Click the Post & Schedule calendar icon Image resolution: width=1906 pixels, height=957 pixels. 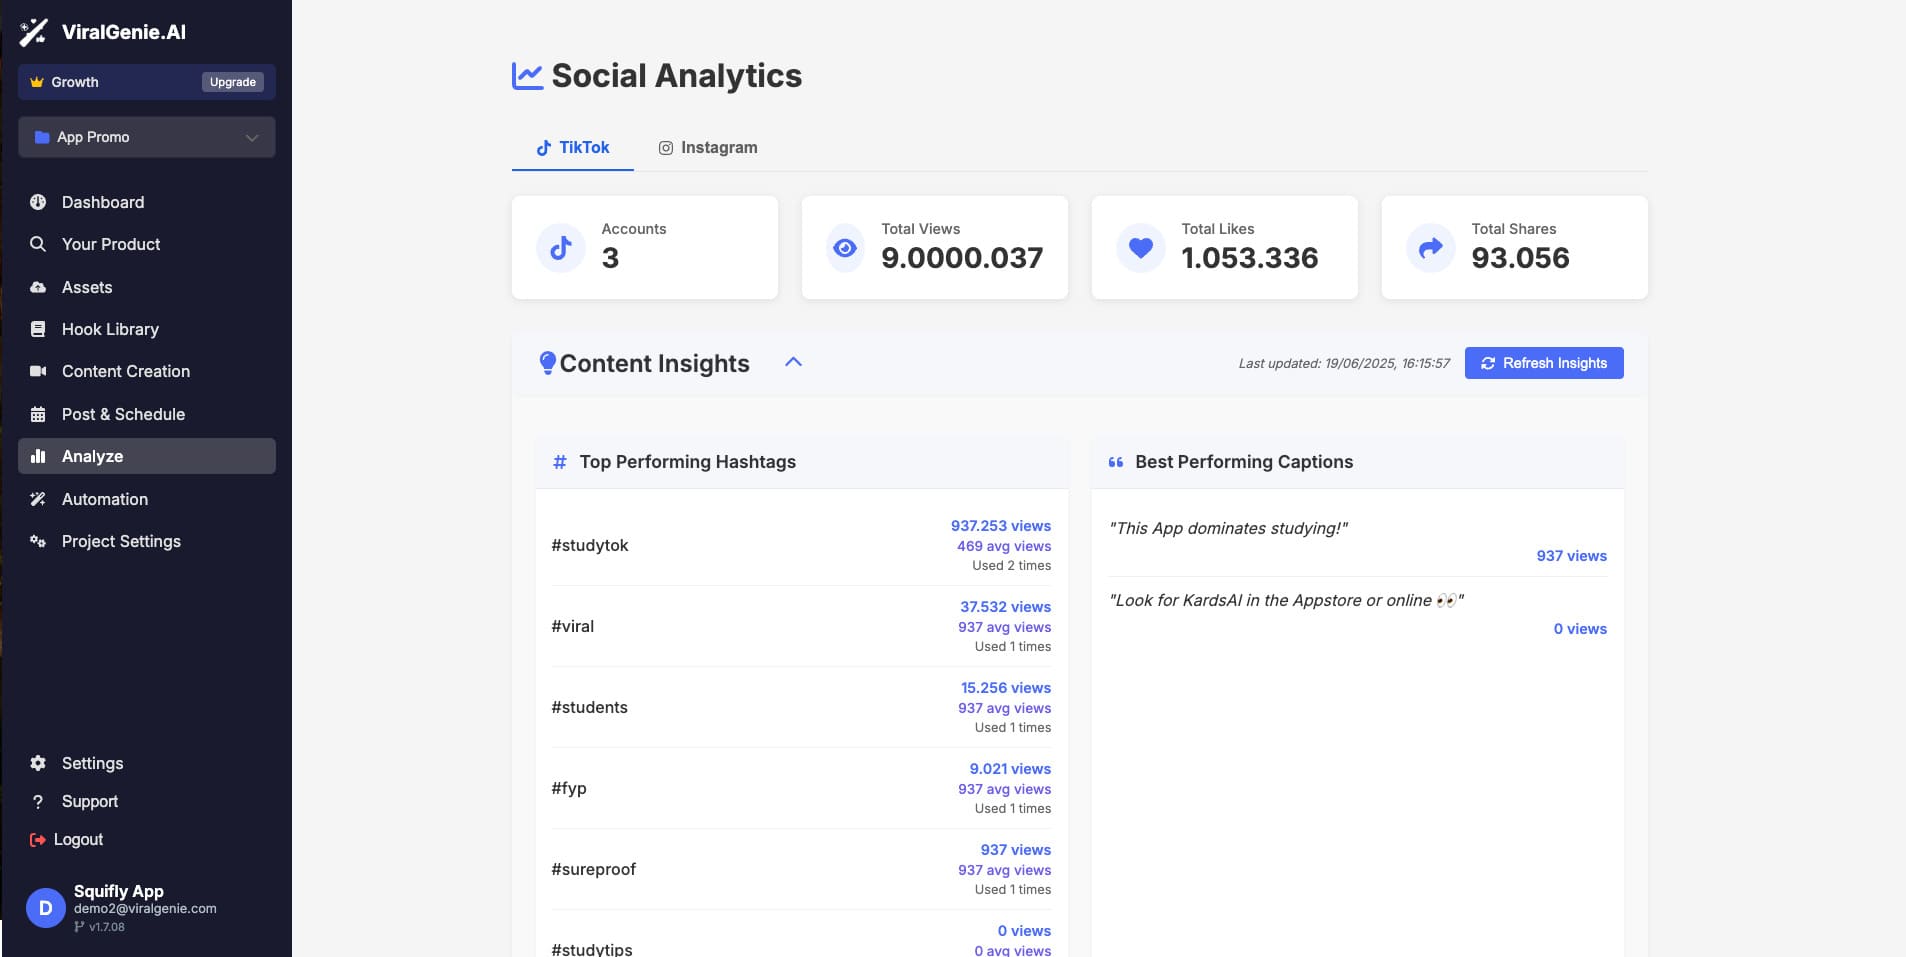tap(38, 414)
